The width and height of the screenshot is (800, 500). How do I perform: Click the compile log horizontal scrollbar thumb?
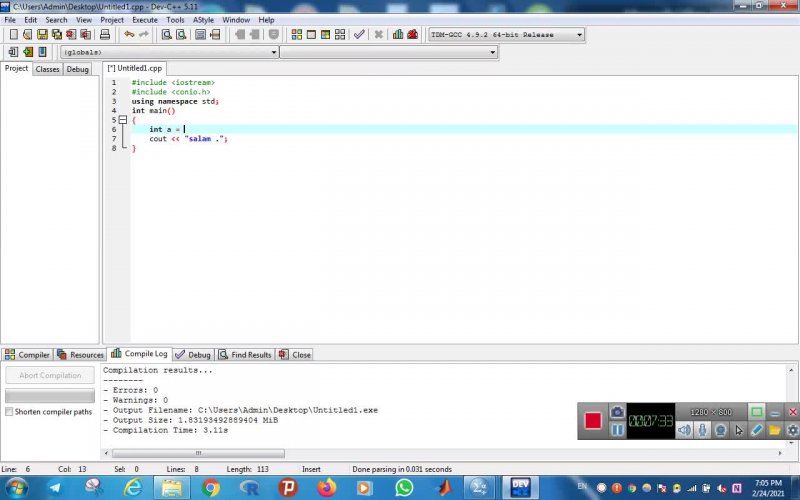(x=198, y=453)
